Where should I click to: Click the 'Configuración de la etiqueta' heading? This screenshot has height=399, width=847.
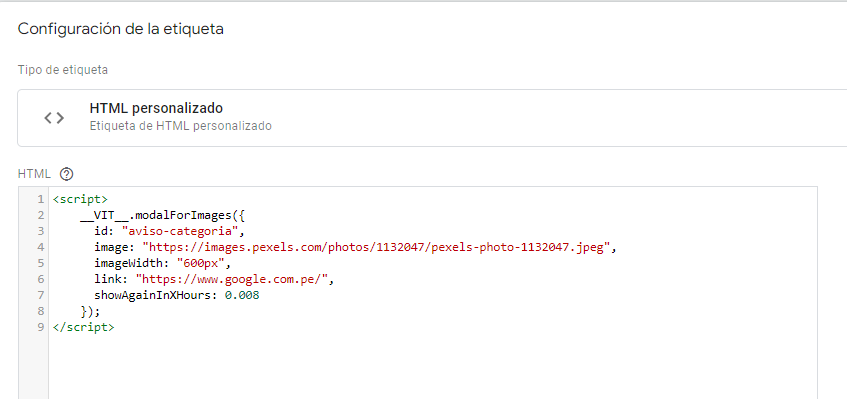coord(120,29)
